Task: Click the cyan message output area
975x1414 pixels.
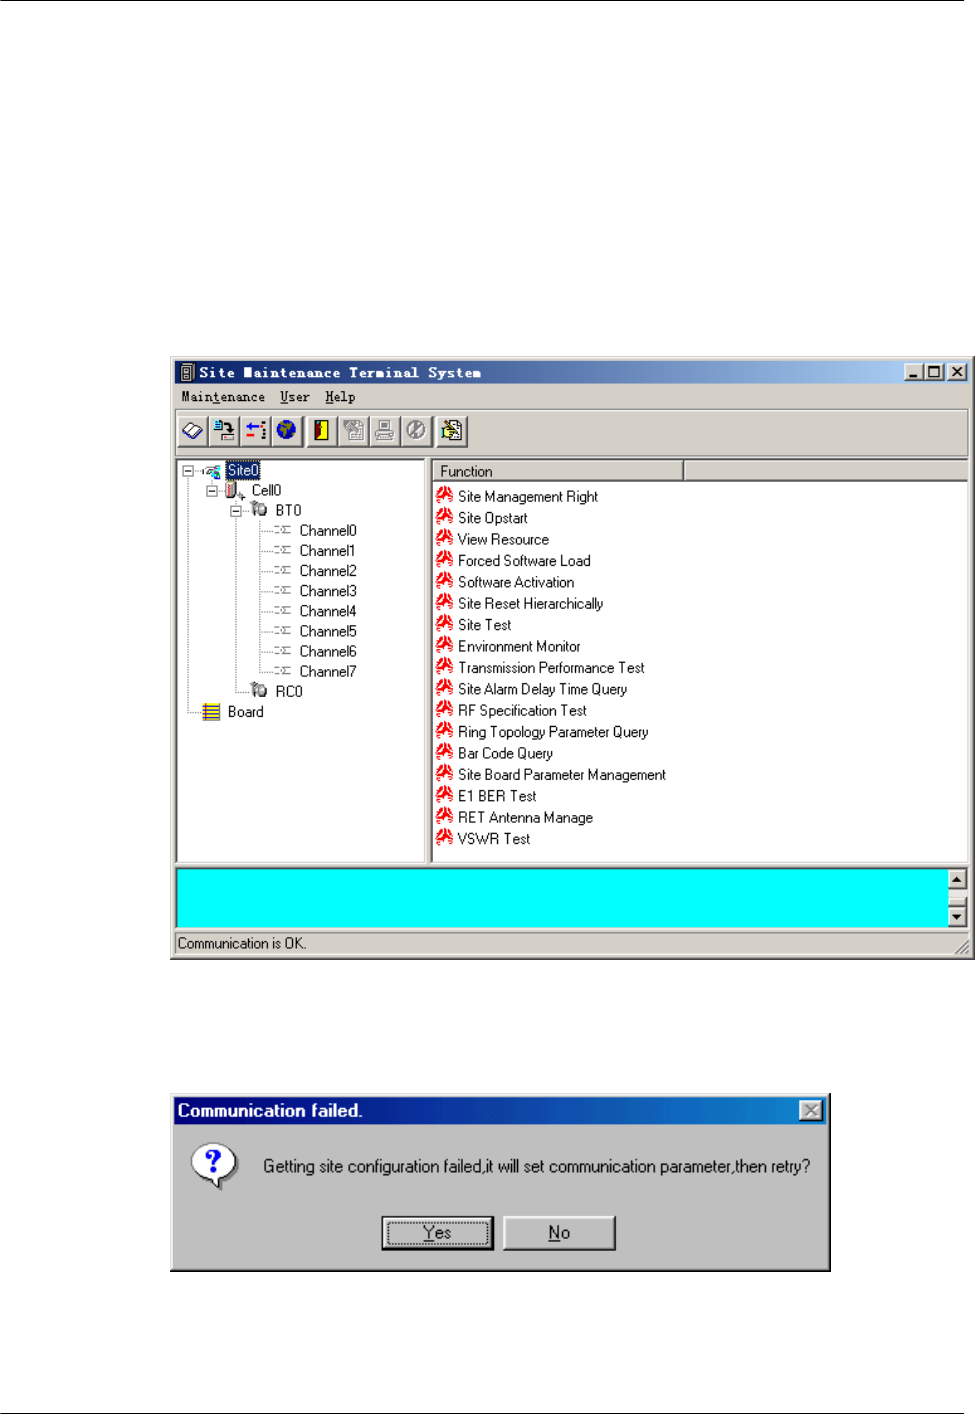Action: point(562,898)
